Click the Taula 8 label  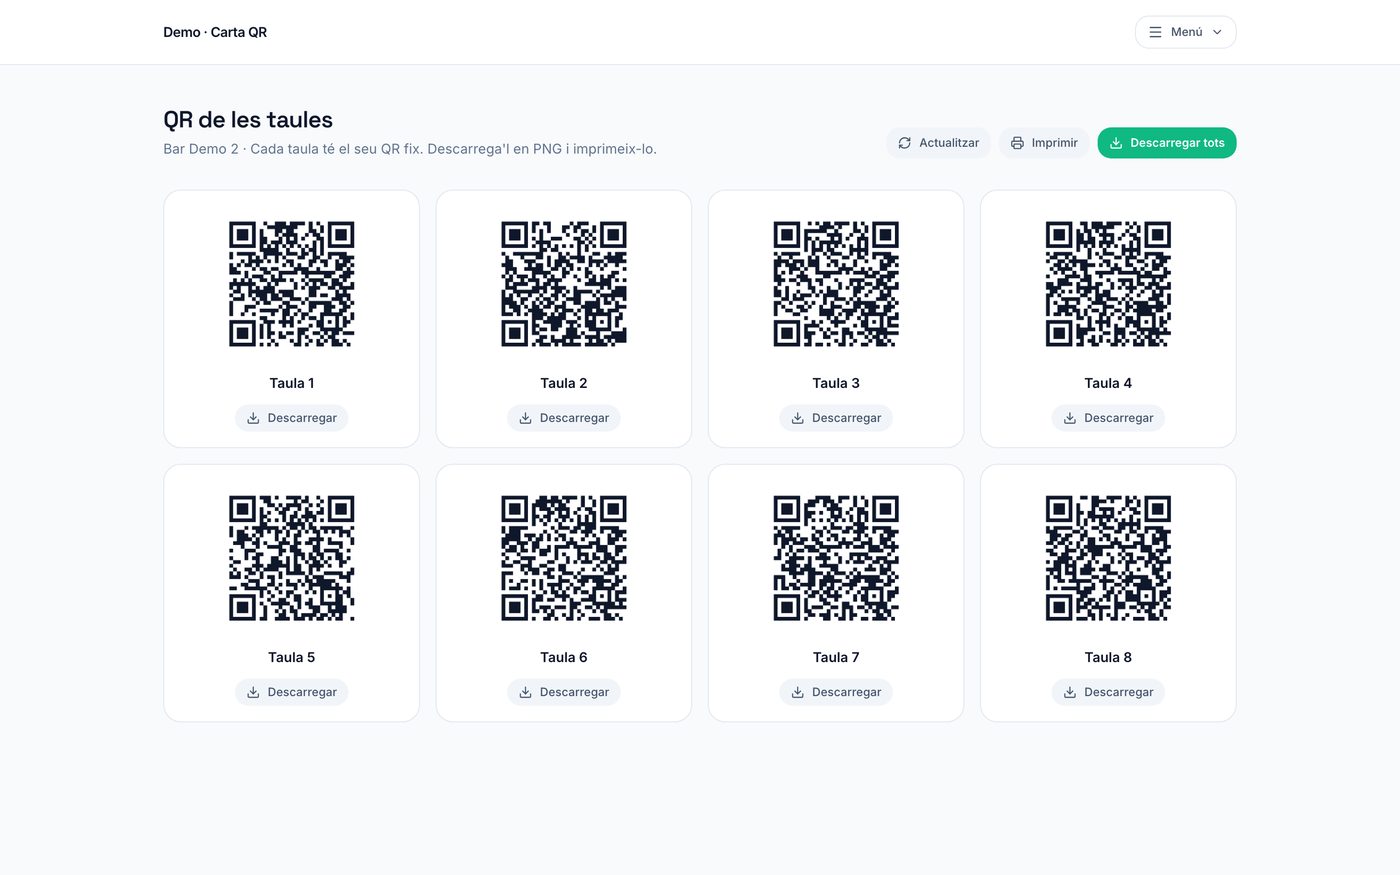(1108, 657)
